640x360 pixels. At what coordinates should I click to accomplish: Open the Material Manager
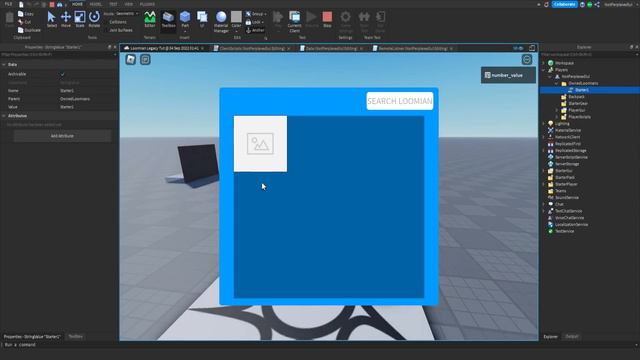(x=221, y=21)
